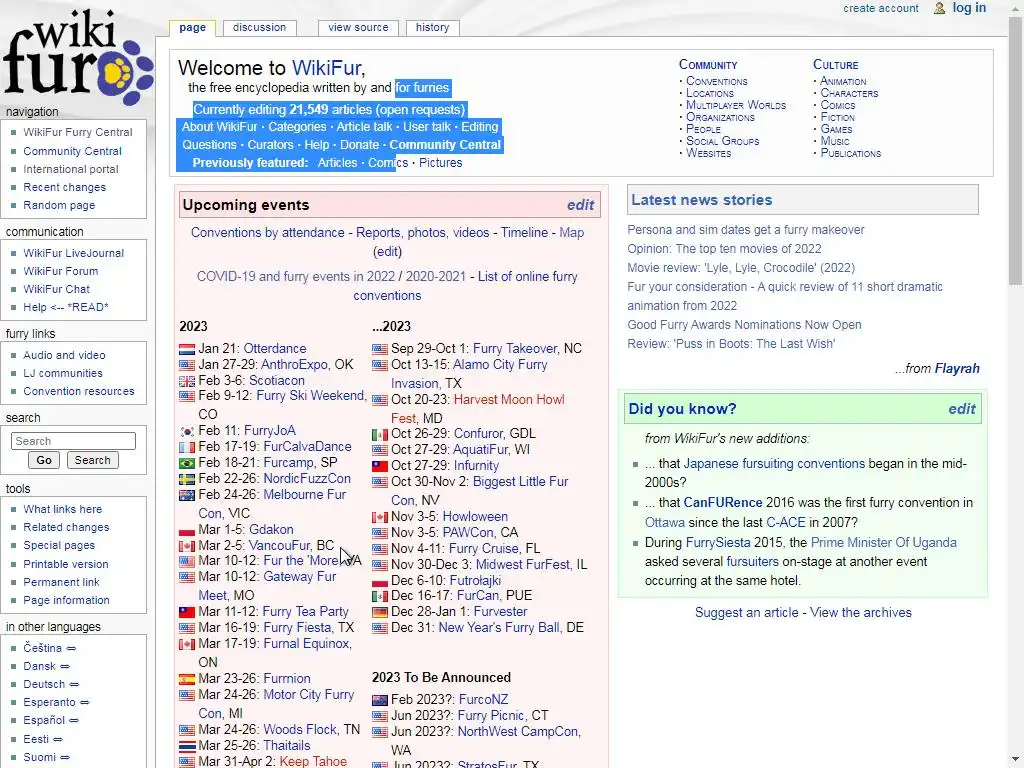The image size is (1024, 768).
Task: Click the Brazil flag beside Furcamp
Action: [187, 463]
